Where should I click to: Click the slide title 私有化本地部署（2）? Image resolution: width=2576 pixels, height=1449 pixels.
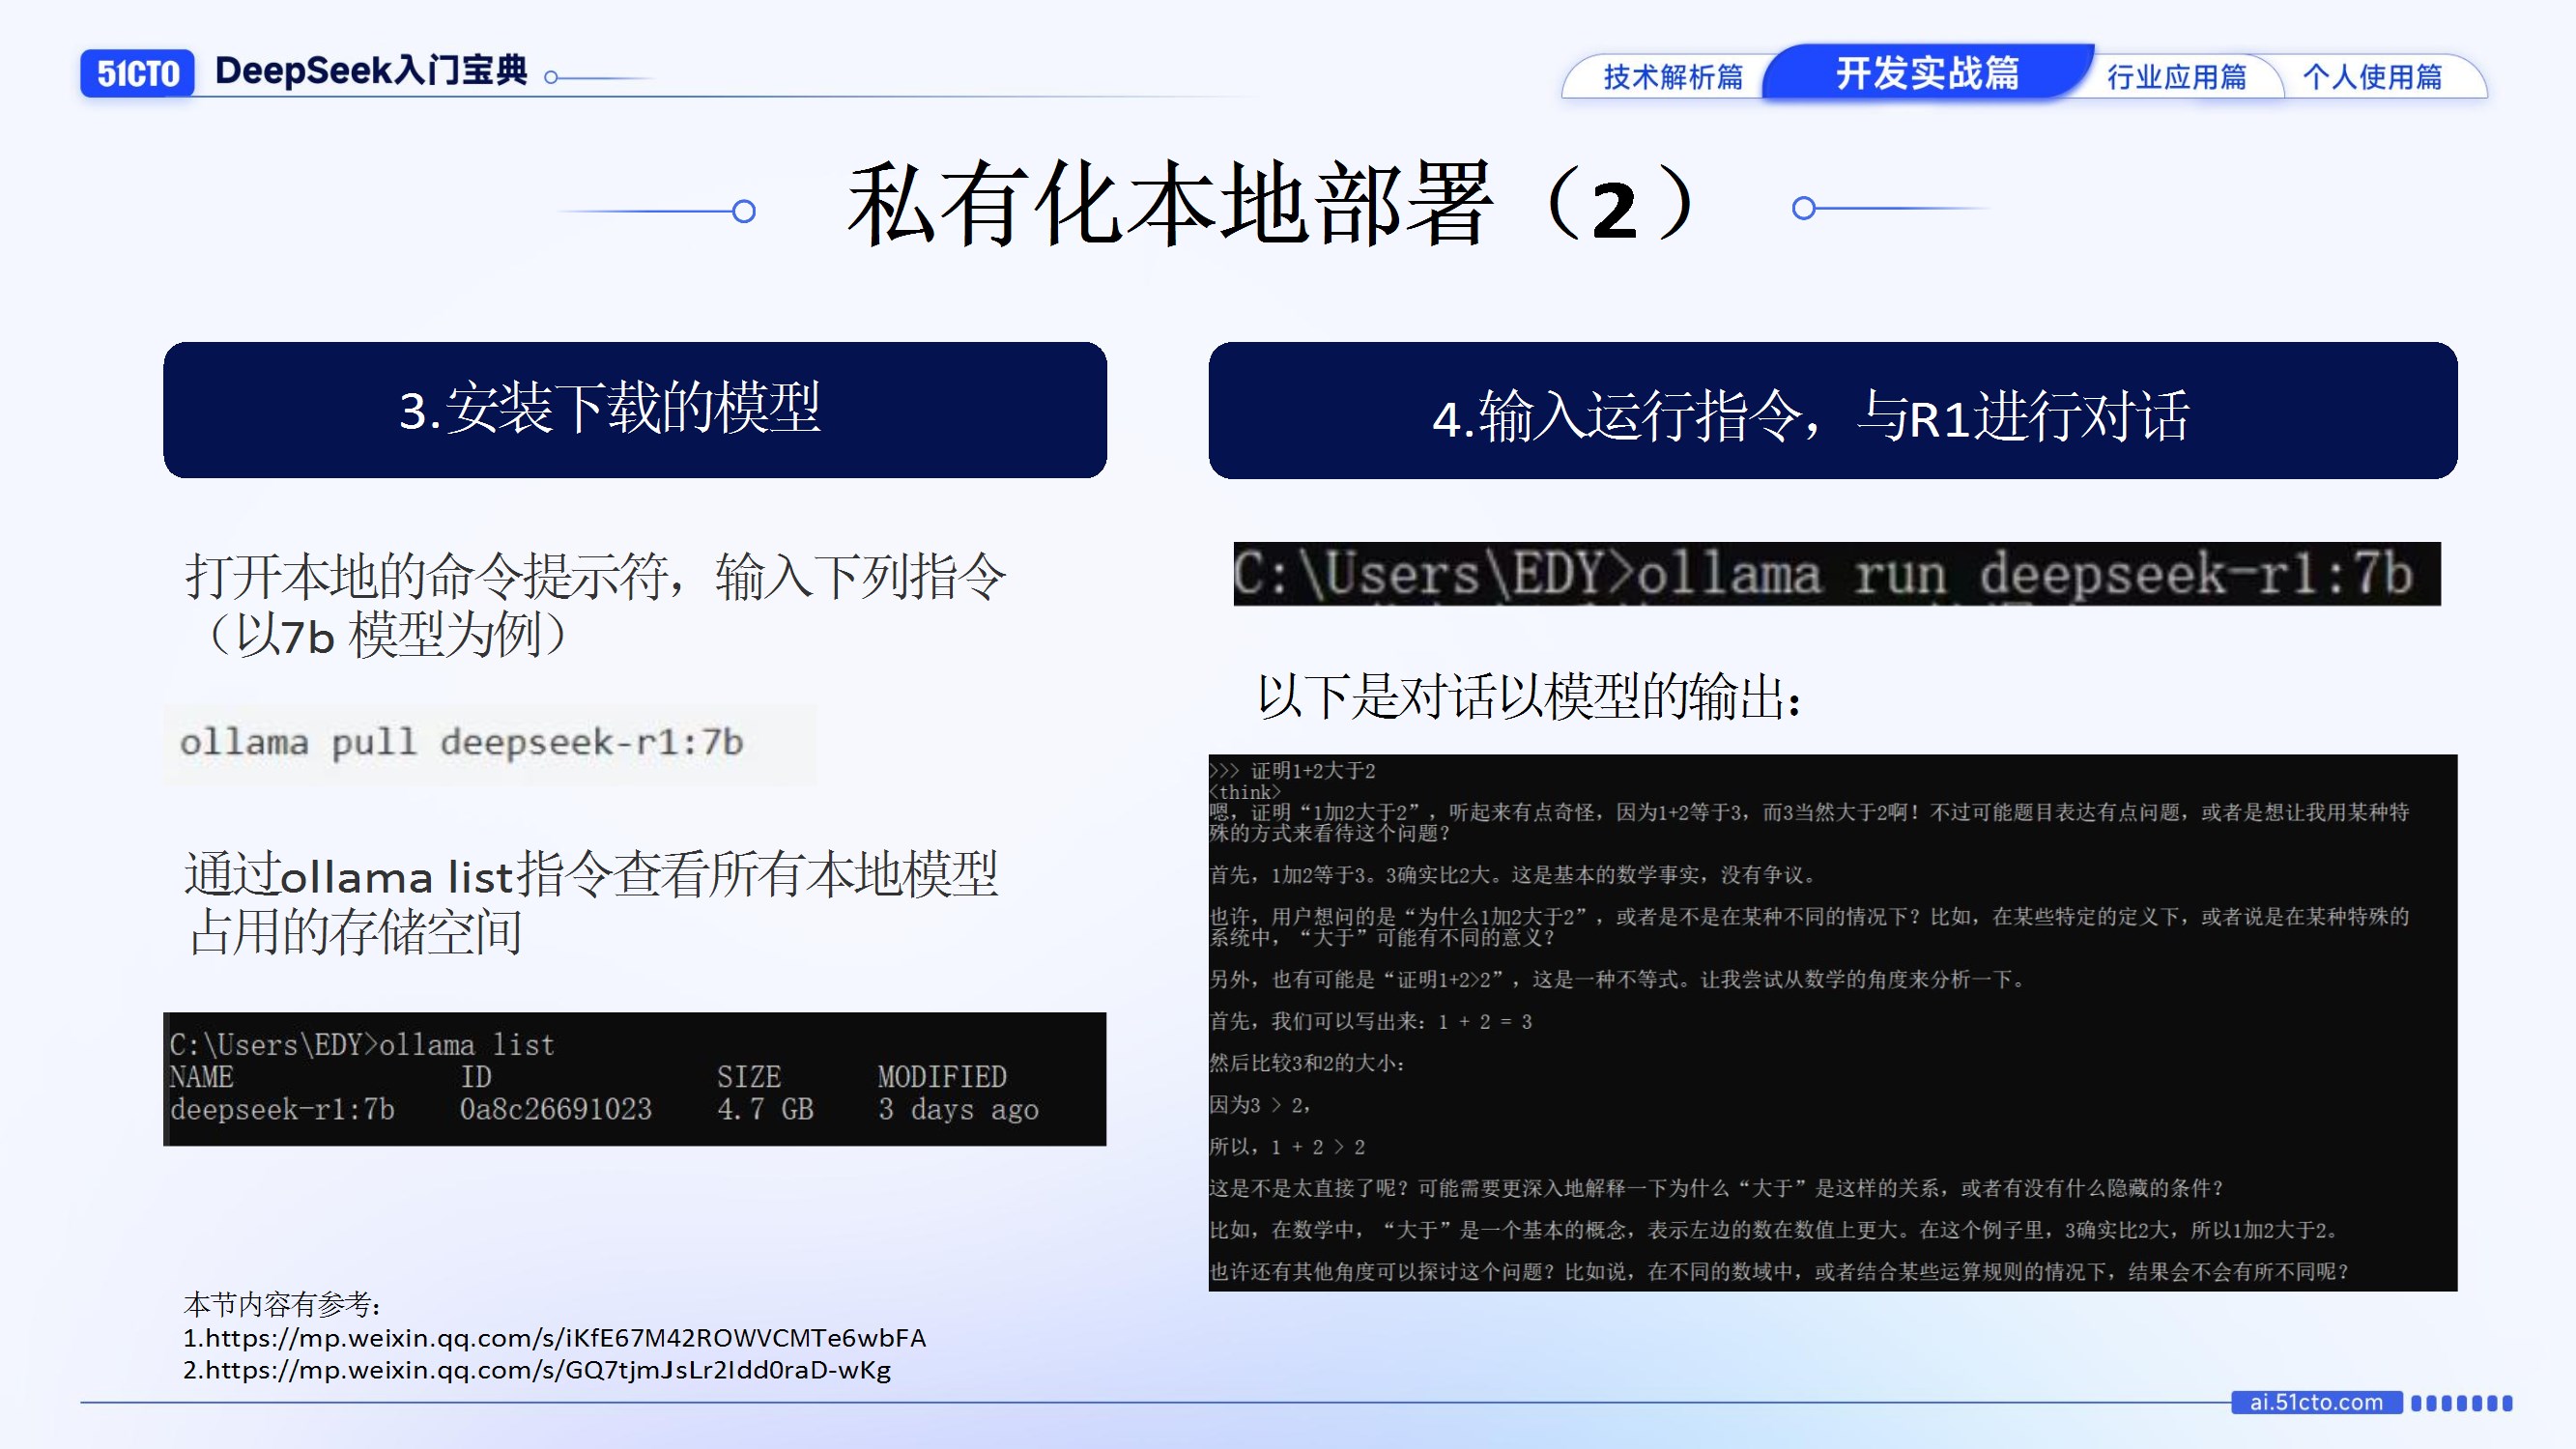pyautogui.click(x=1270, y=207)
